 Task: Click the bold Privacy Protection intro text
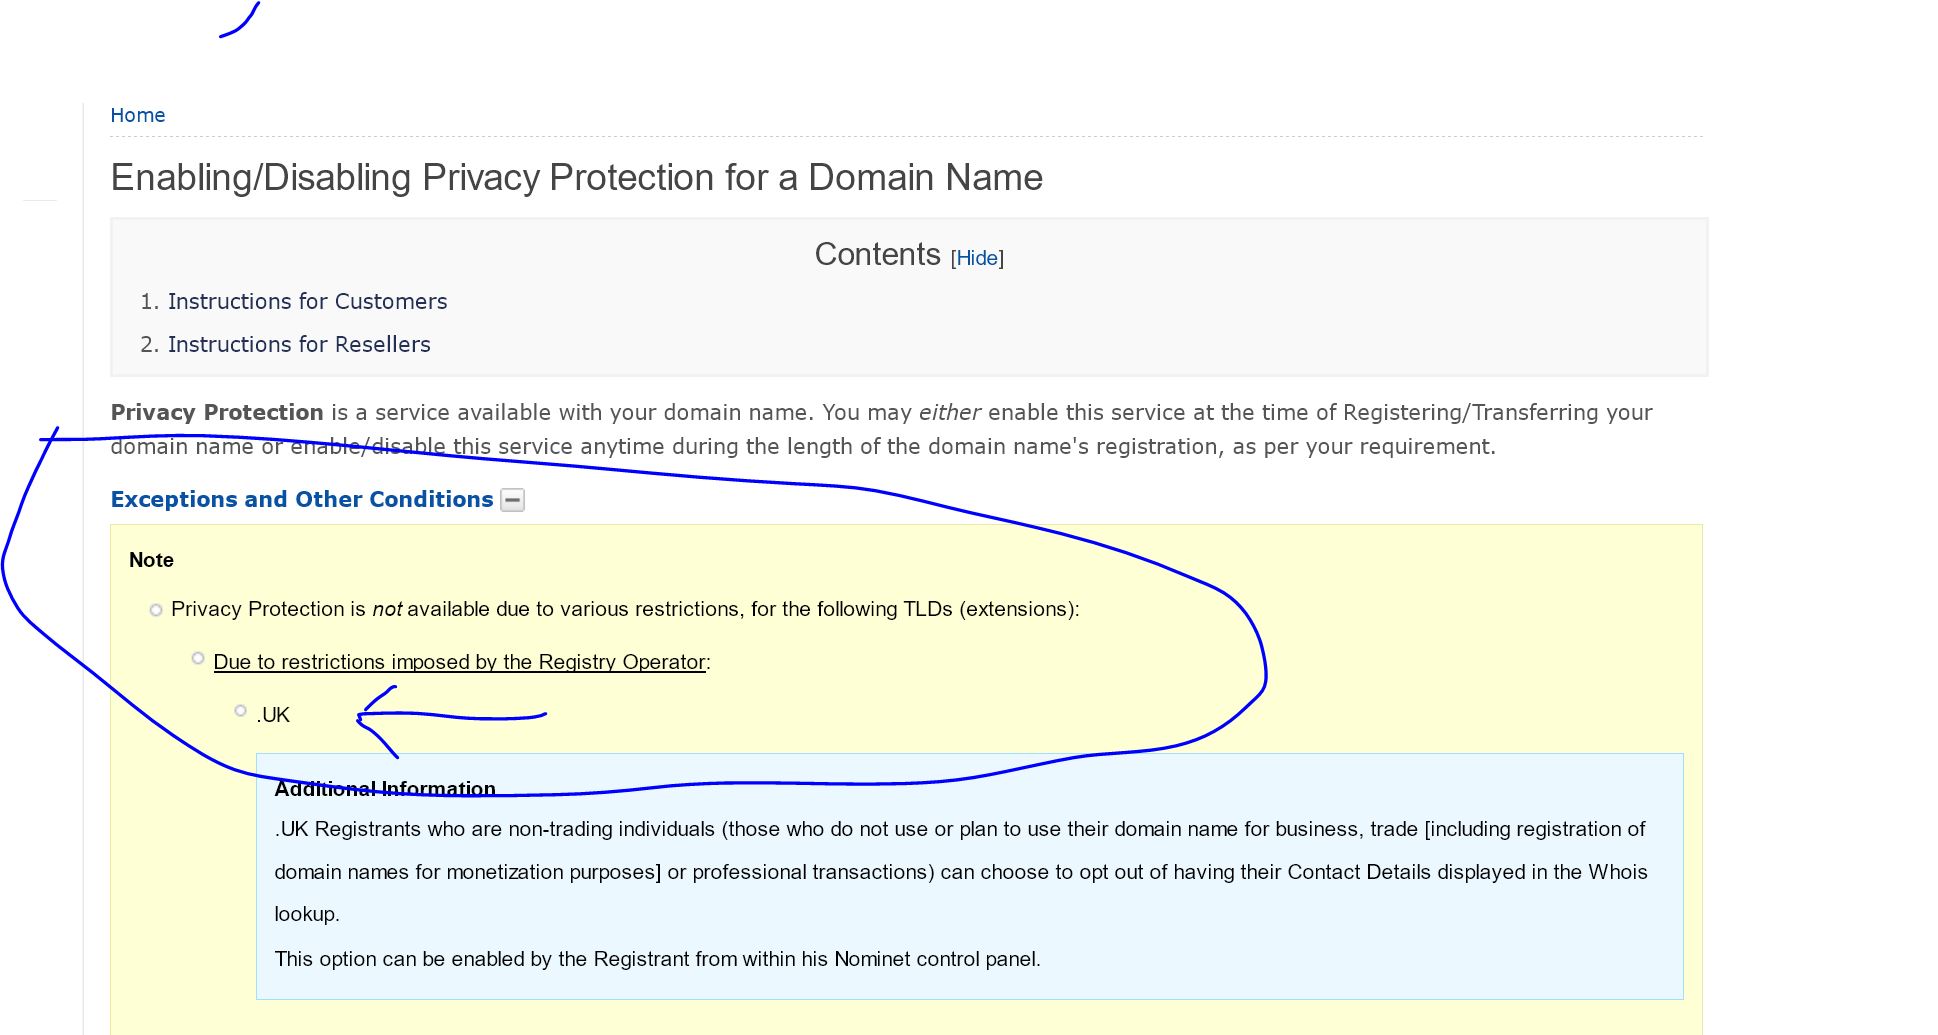[217, 412]
